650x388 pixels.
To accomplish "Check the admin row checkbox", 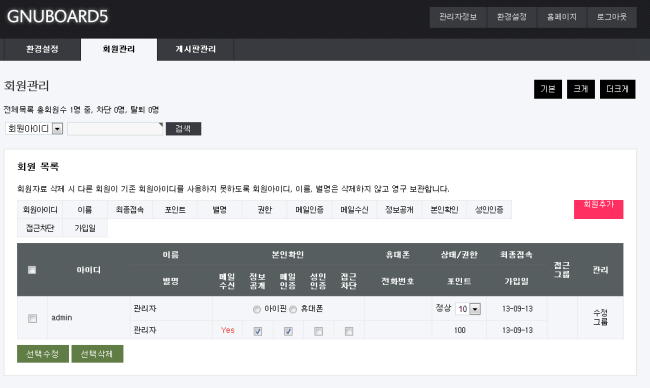I will (32, 318).
